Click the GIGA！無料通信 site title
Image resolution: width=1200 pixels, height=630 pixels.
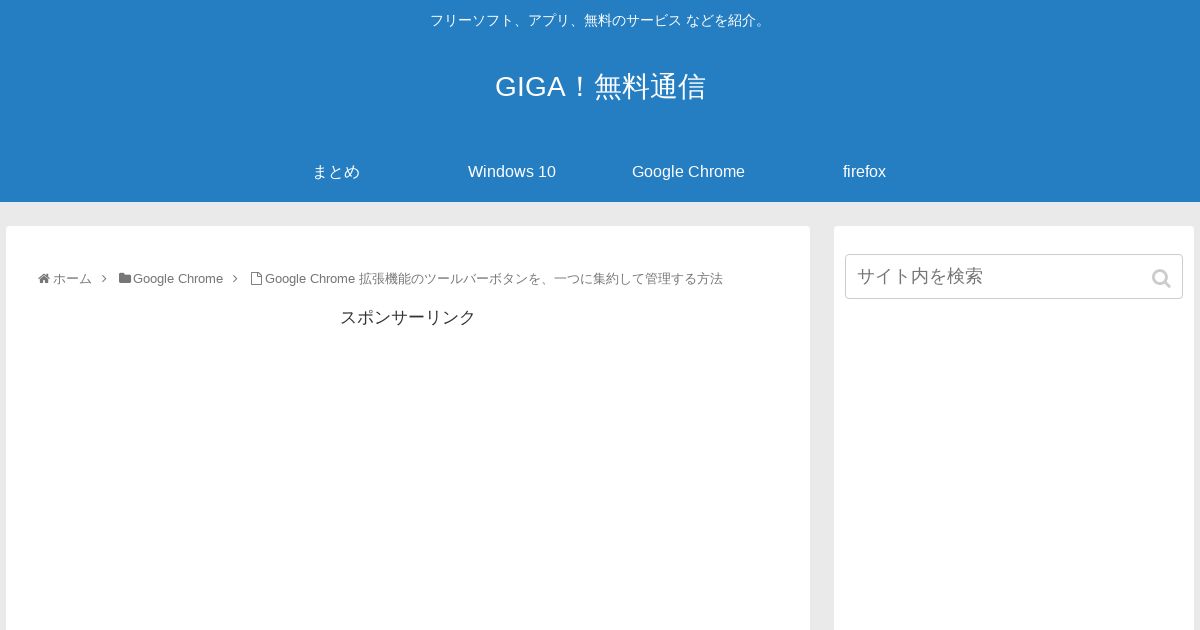600,87
